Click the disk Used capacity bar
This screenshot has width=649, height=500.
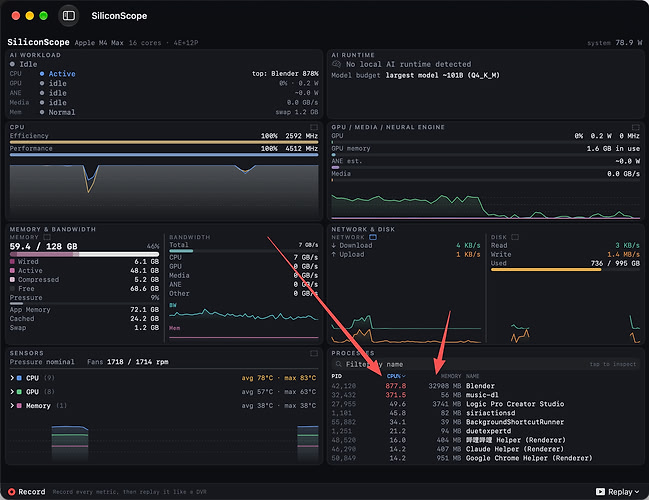[565, 269]
